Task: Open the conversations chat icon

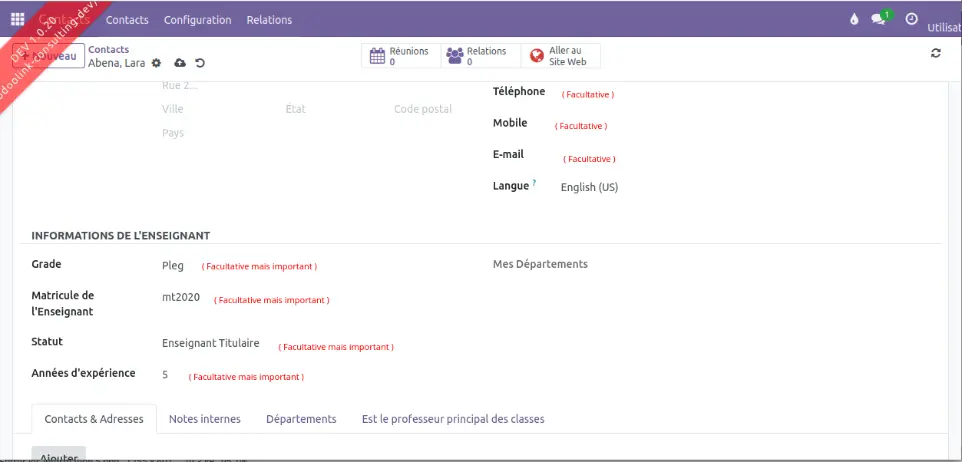Action: (x=880, y=19)
